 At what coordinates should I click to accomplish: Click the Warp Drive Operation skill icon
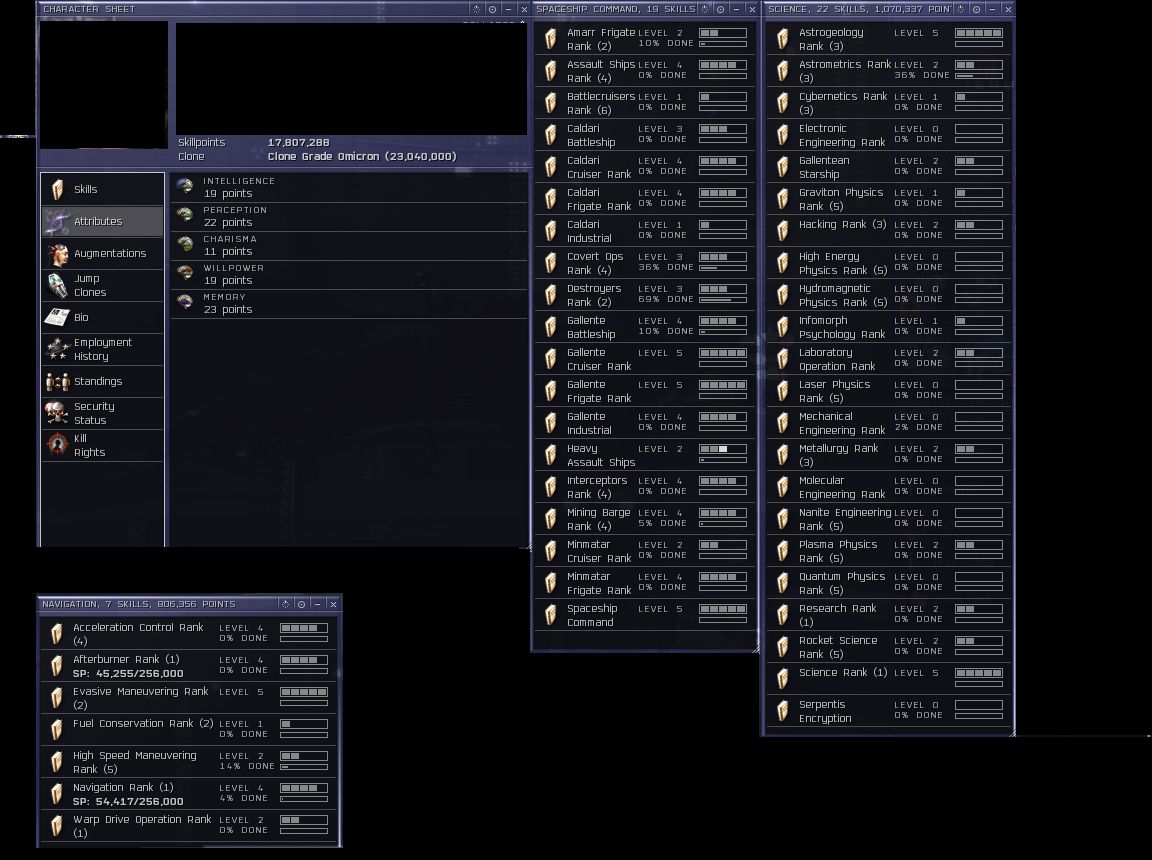[x=57, y=825]
